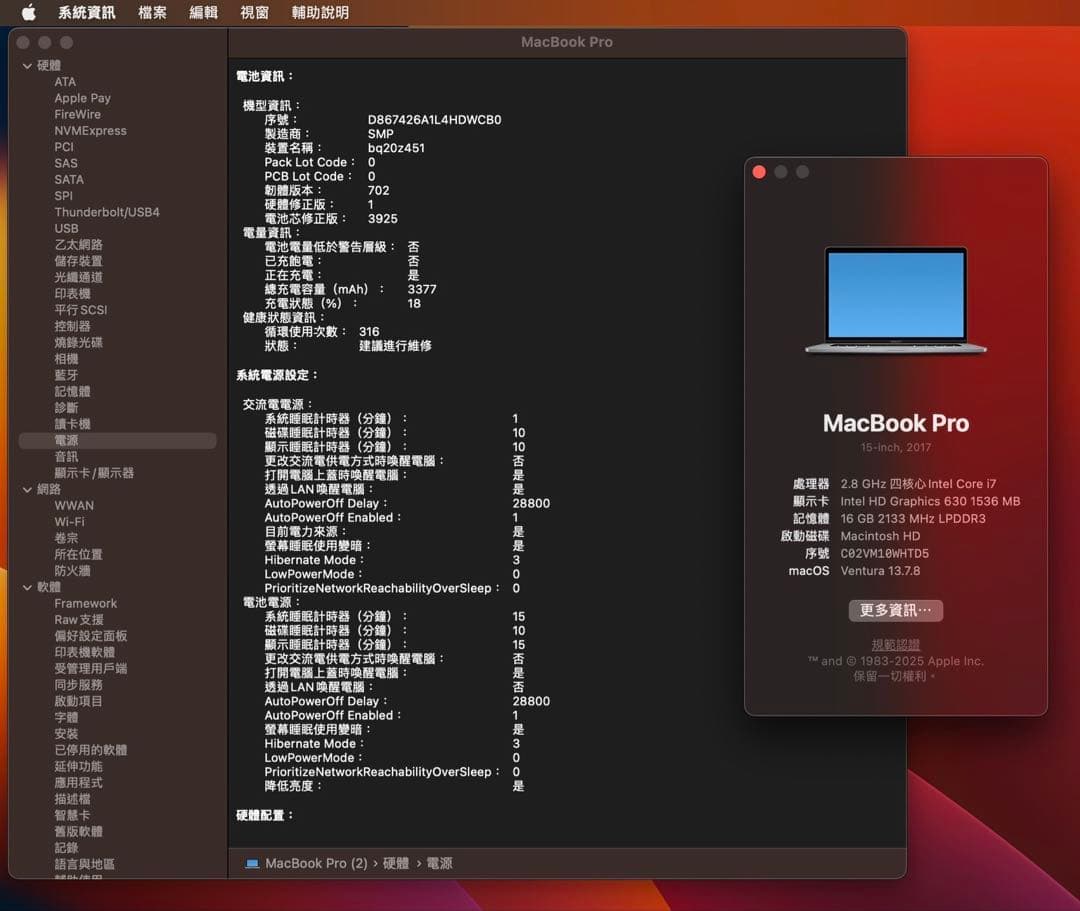
Task: Select 受管理用戶端 in the software list
Action: (90, 669)
